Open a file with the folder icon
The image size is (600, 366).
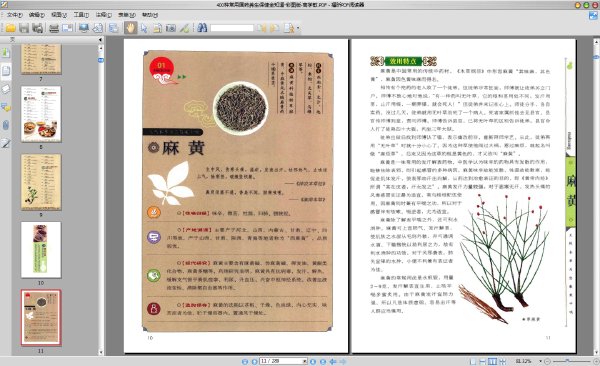coord(10,28)
